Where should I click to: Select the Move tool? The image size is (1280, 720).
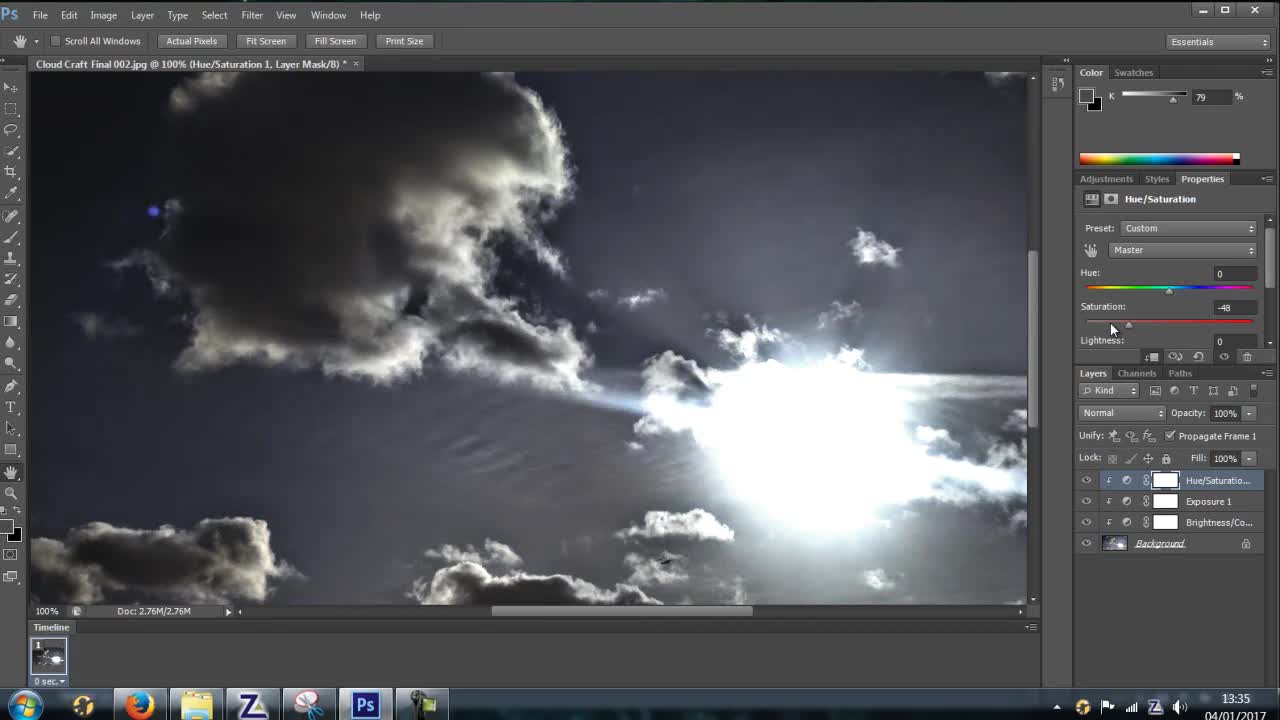(x=11, y=87)
